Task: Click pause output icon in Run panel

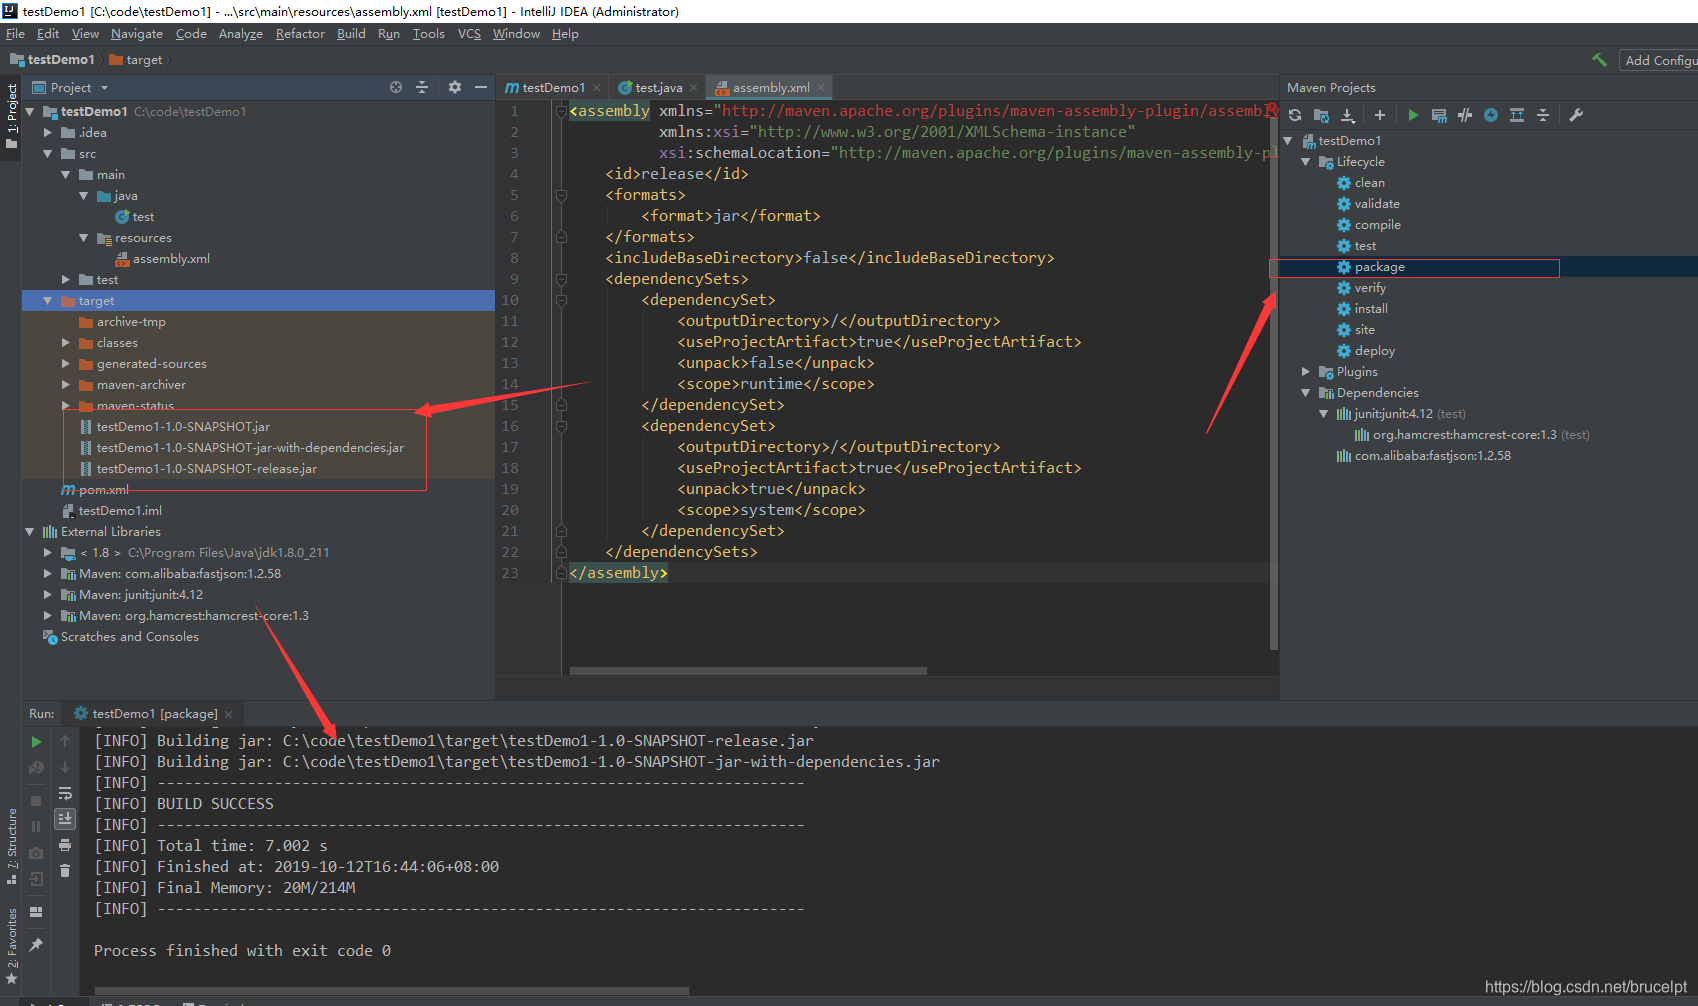Action: pos(36,827)
